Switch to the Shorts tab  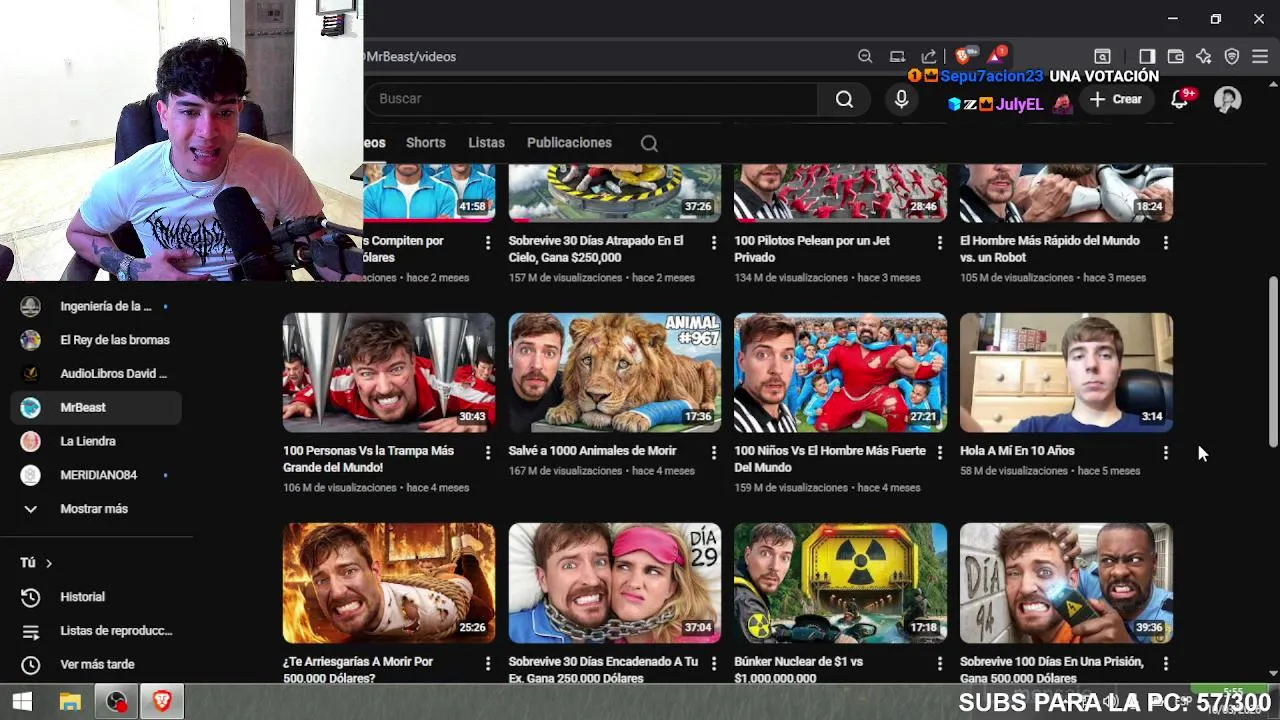426,143
